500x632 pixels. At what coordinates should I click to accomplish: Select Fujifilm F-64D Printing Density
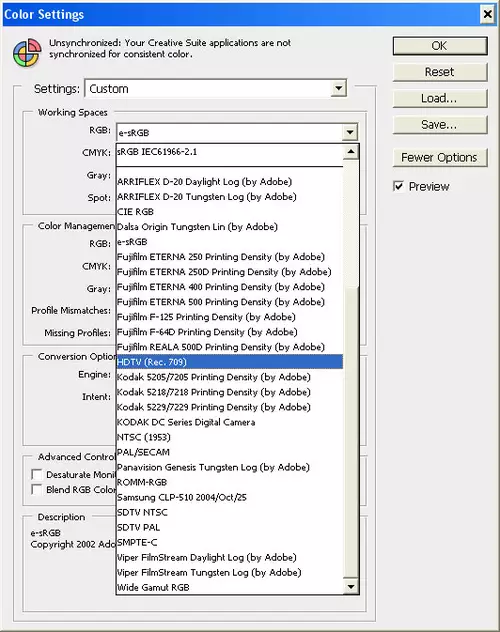tap(230, 332)
